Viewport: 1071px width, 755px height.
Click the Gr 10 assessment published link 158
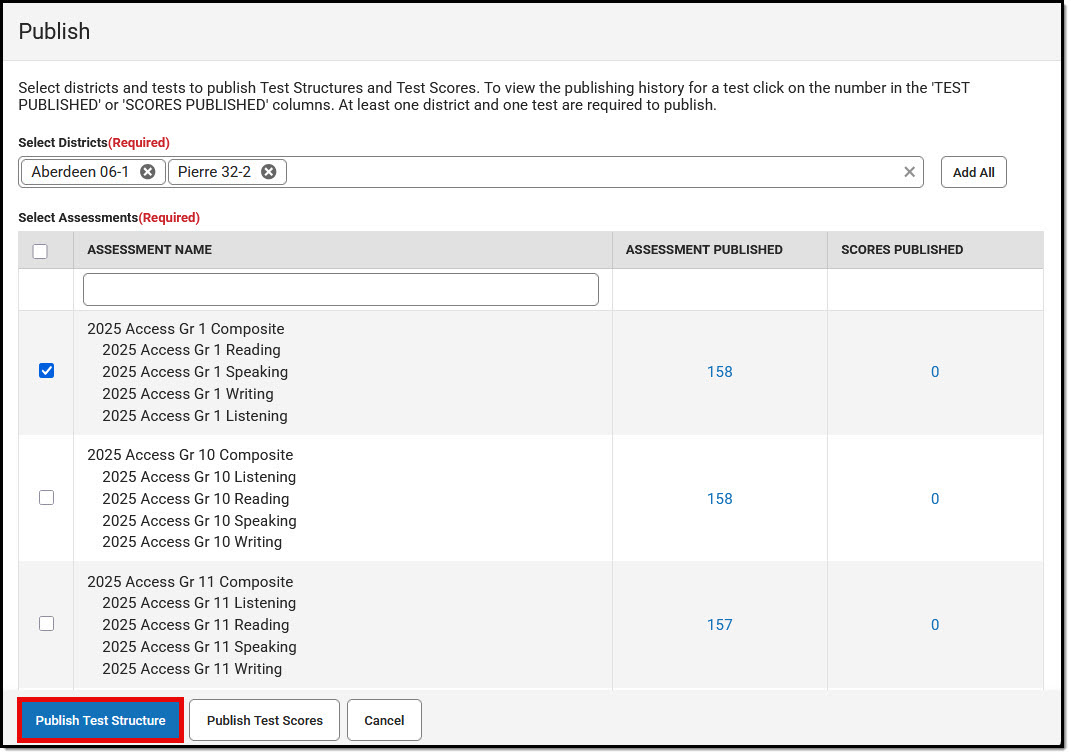pyautogui.click(x=719, y=497)
